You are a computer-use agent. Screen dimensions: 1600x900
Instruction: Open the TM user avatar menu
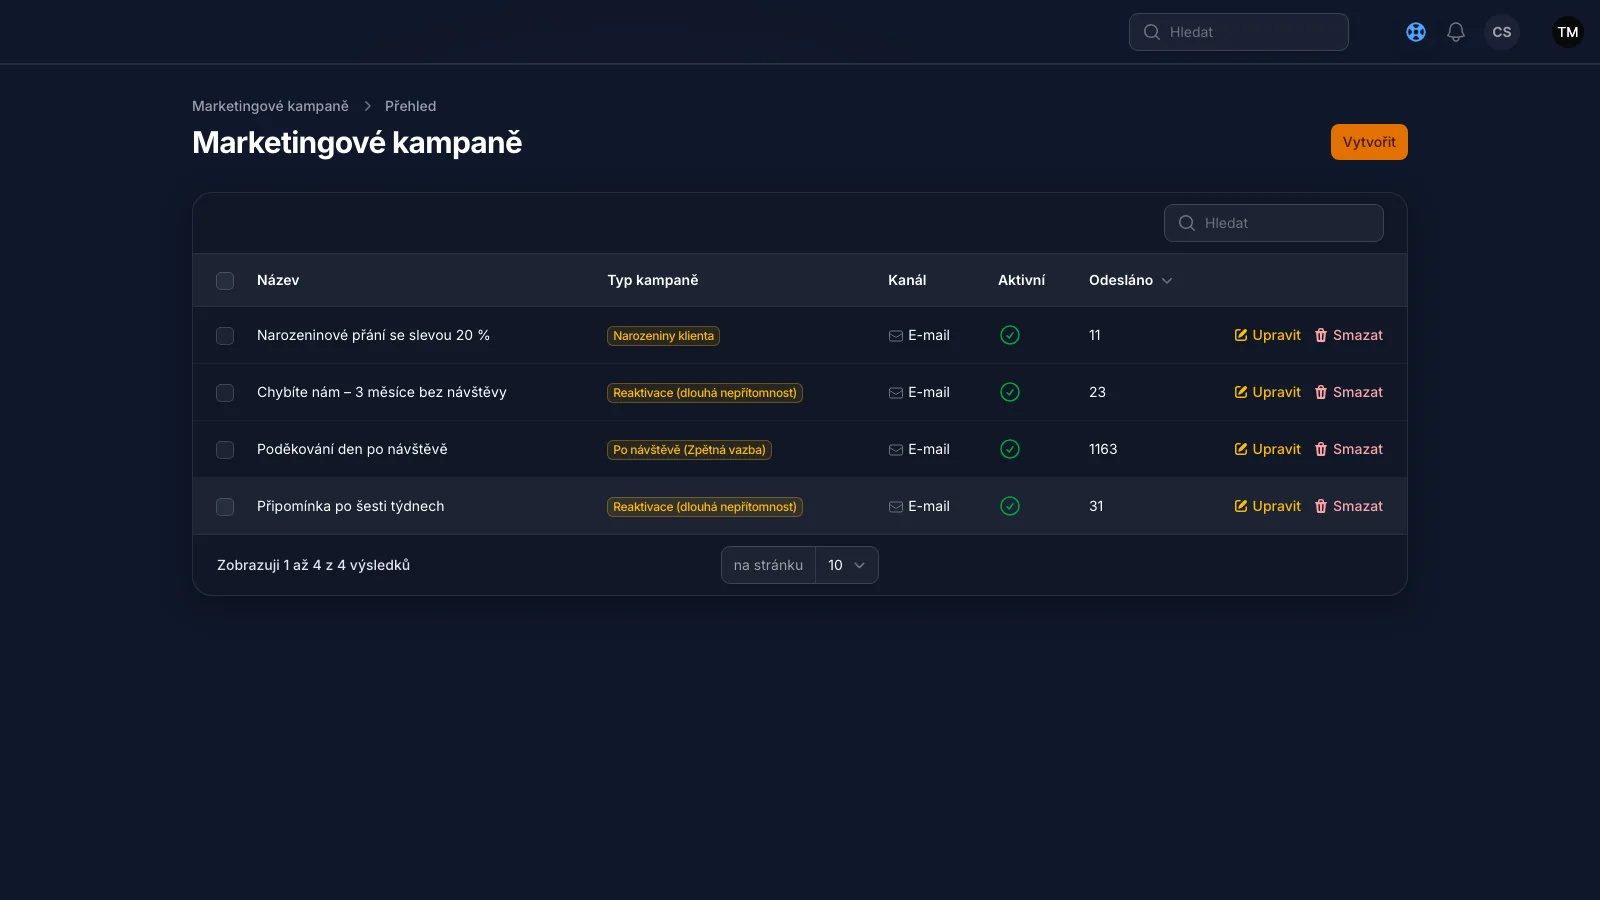click(x=1568, y=32)
